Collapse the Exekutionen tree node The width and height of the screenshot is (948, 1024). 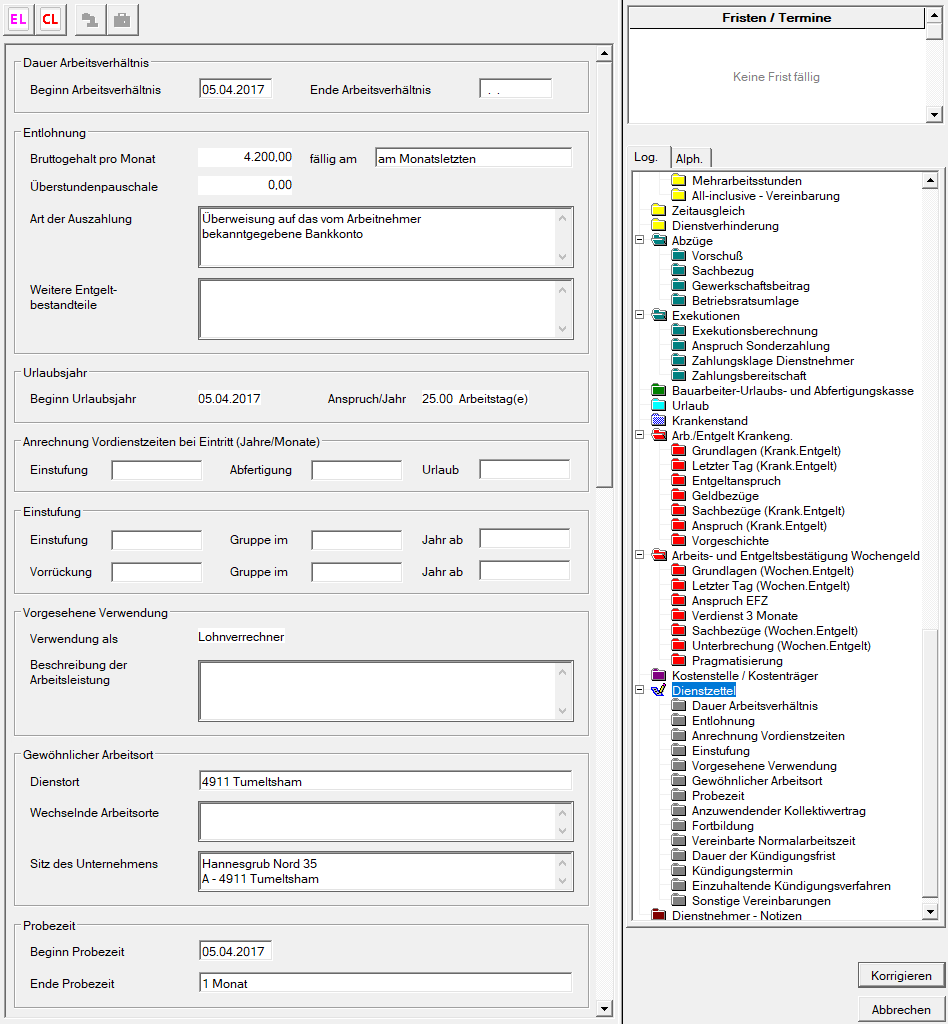(x=639, y=316)
